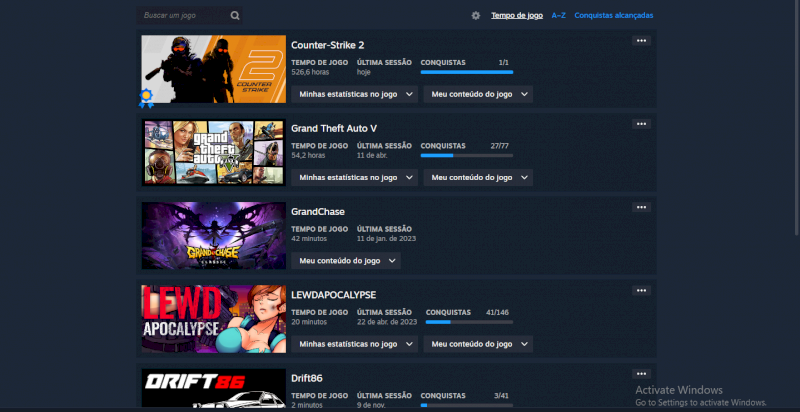Sort games alphabetically with A–Z
The height and width of the screenshot is (412, 800).
click(x=559, y=15)
